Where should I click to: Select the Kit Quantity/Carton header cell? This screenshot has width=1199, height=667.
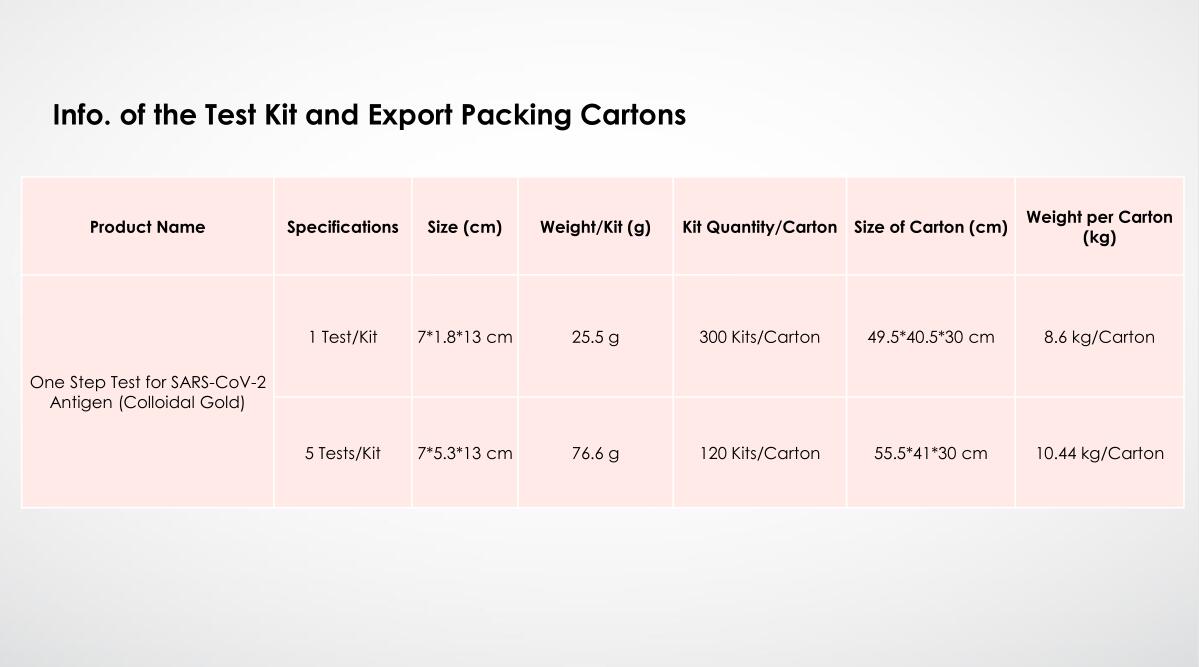tap(760, 227)
